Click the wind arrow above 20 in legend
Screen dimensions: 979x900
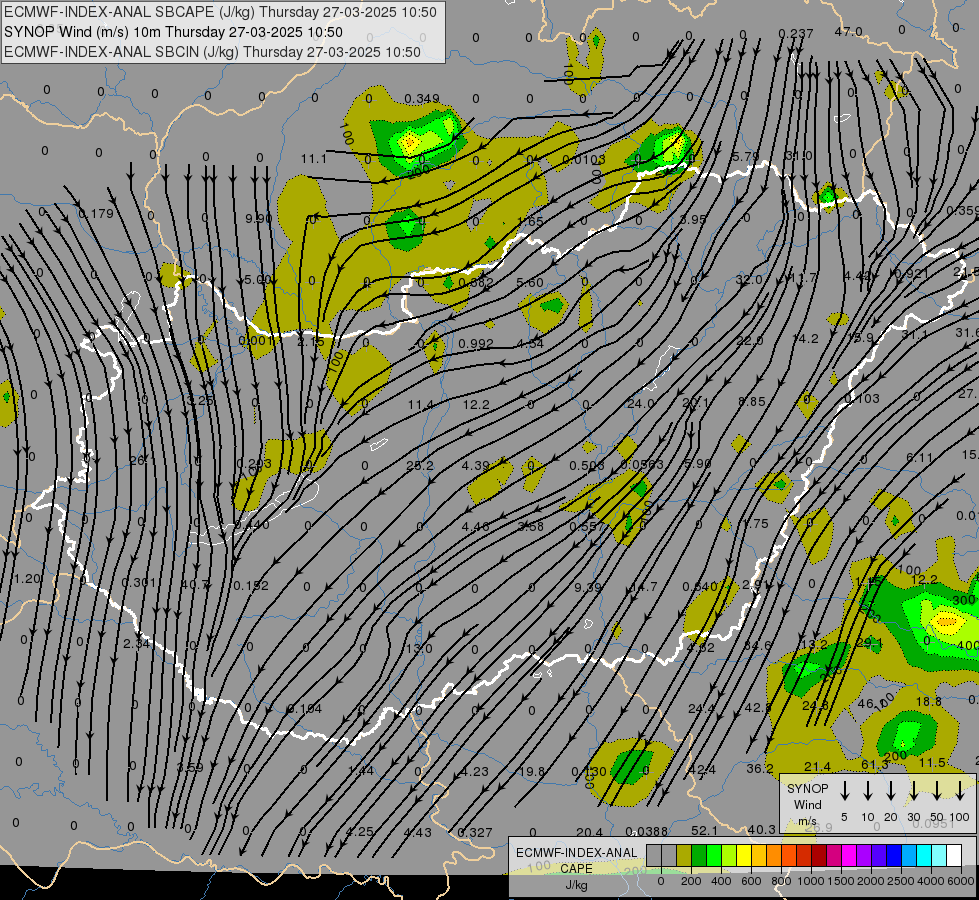891,791
